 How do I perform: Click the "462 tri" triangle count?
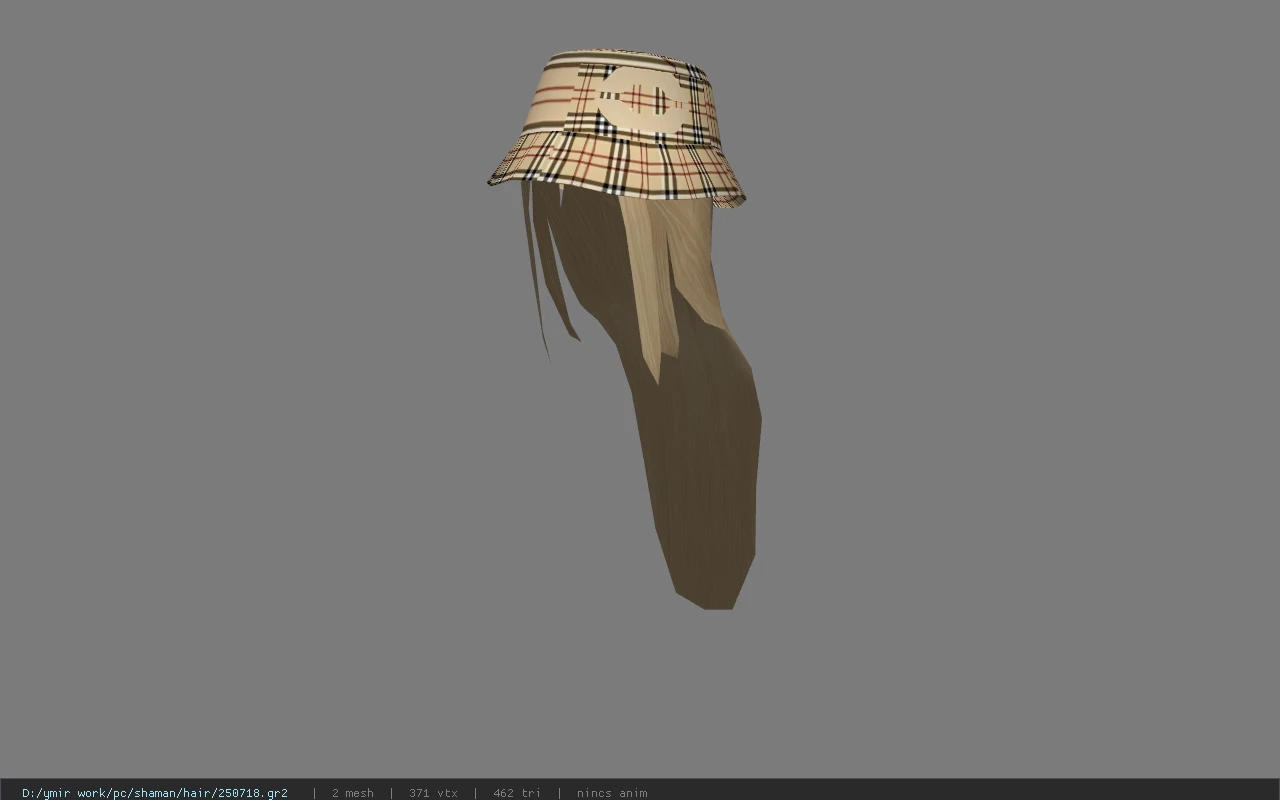(x=516, y=793)
